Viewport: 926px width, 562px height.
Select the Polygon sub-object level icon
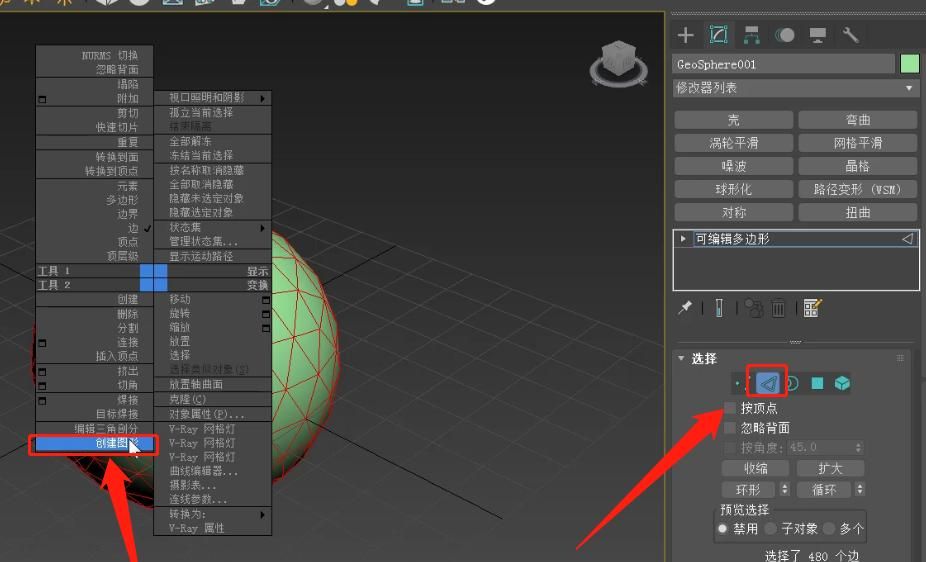point(817,384)
